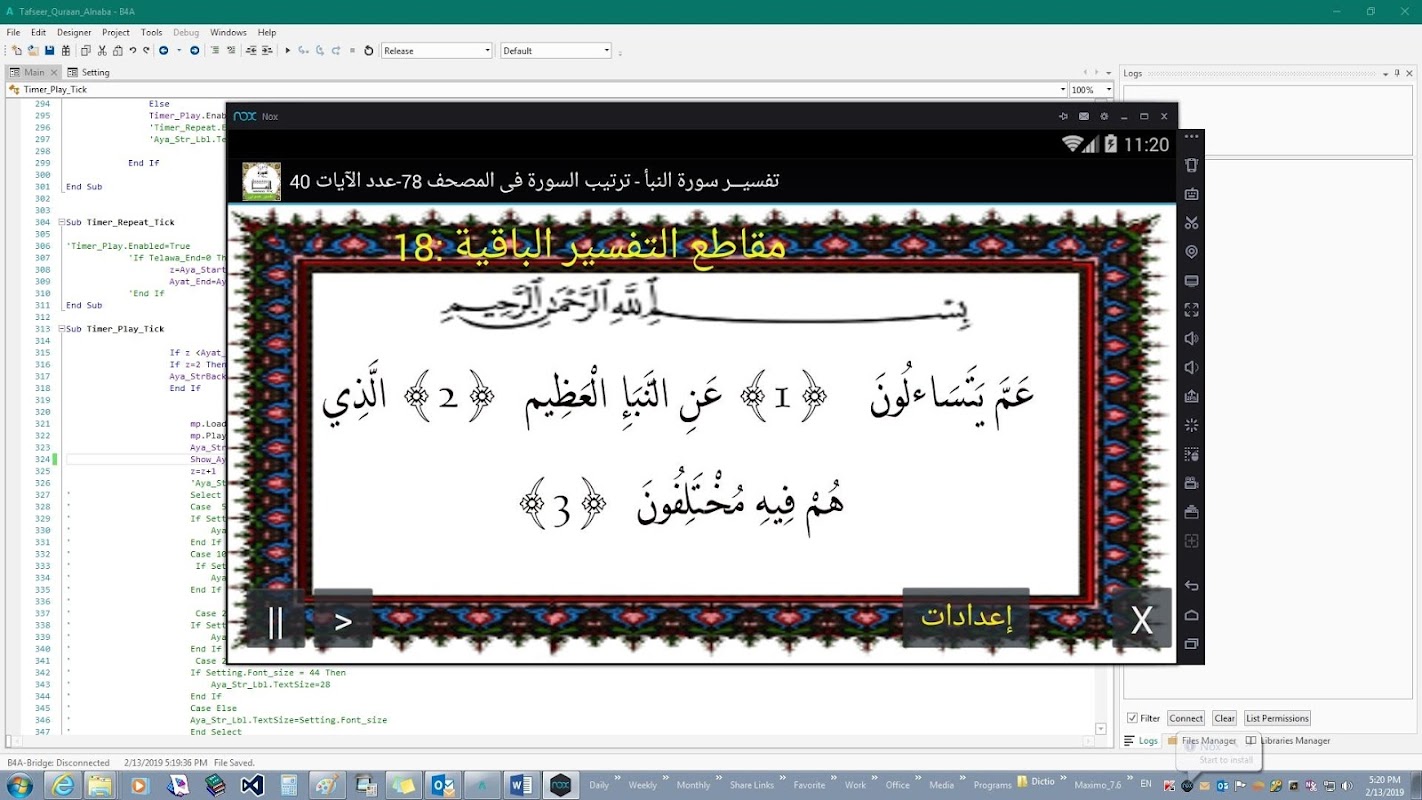
Task: Open Nox settings gear in title bar
Action: pyautogui.click(x=1104, y=116)
